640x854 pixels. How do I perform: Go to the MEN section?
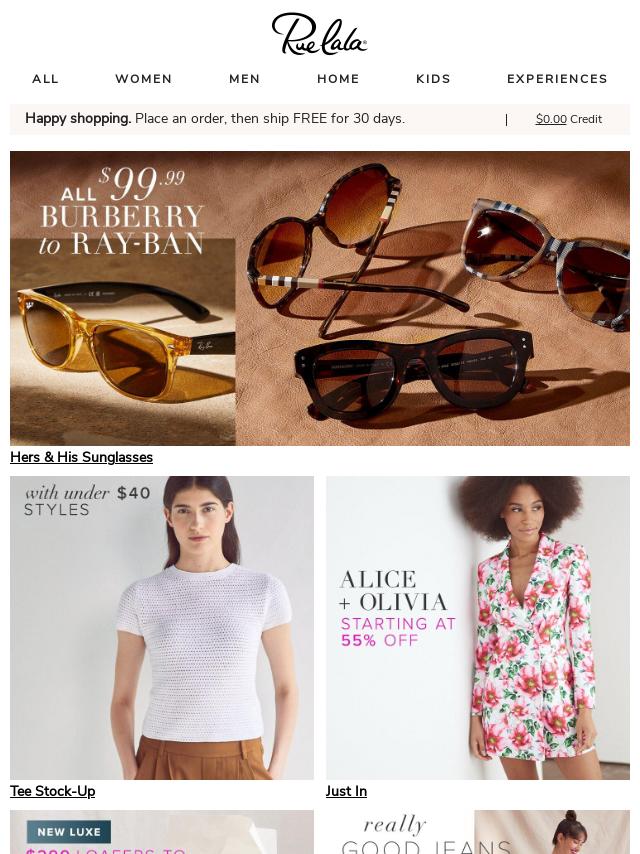pos(245,79)
